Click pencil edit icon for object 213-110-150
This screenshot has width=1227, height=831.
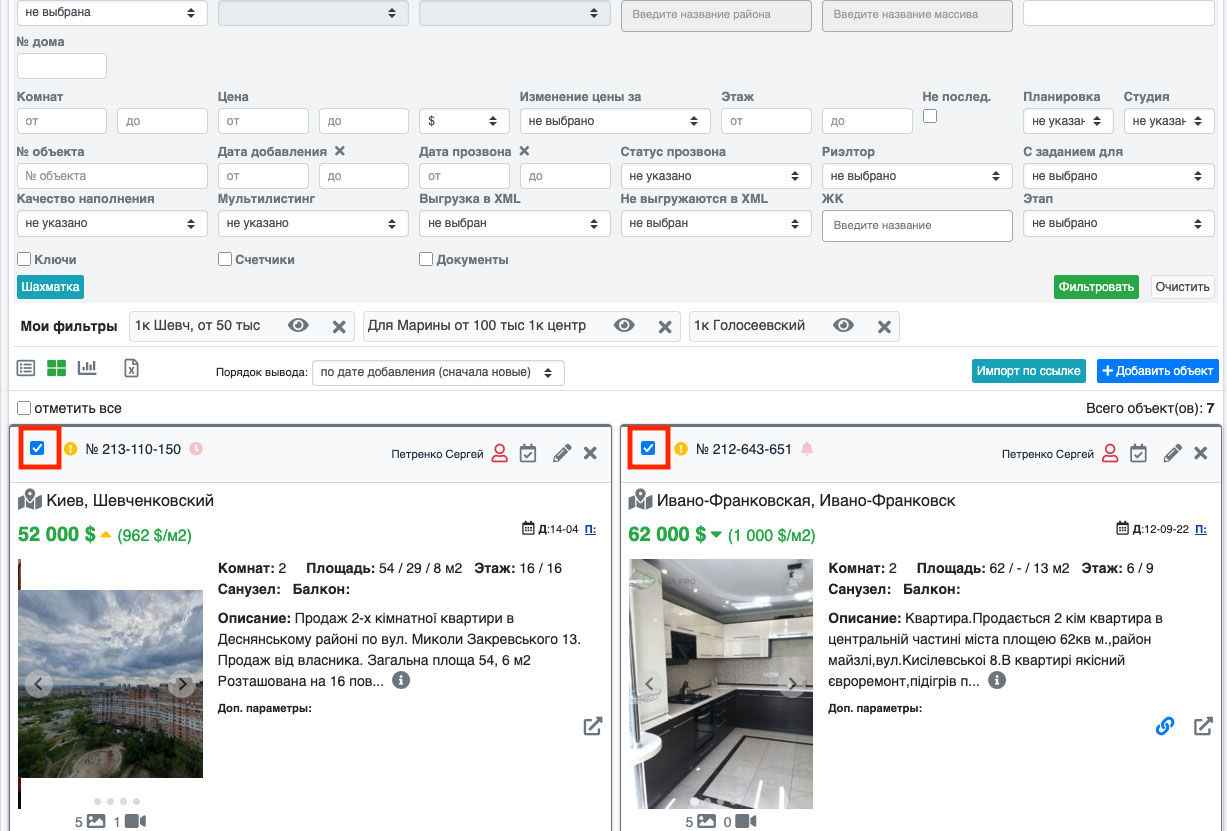(x=562, y=453)
